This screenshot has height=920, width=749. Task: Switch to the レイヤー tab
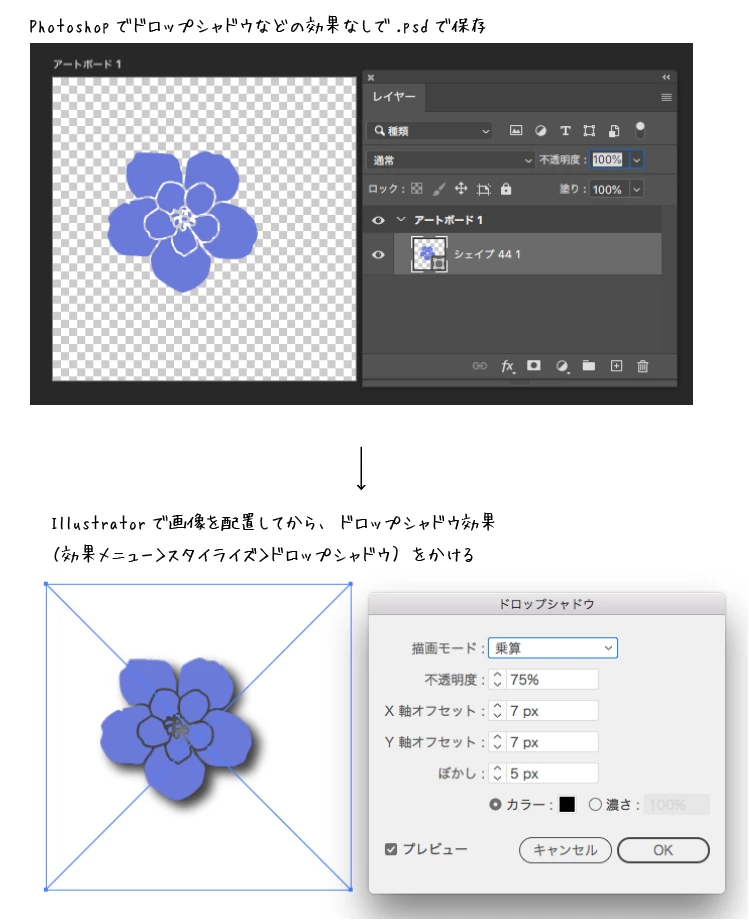(394, 97)
